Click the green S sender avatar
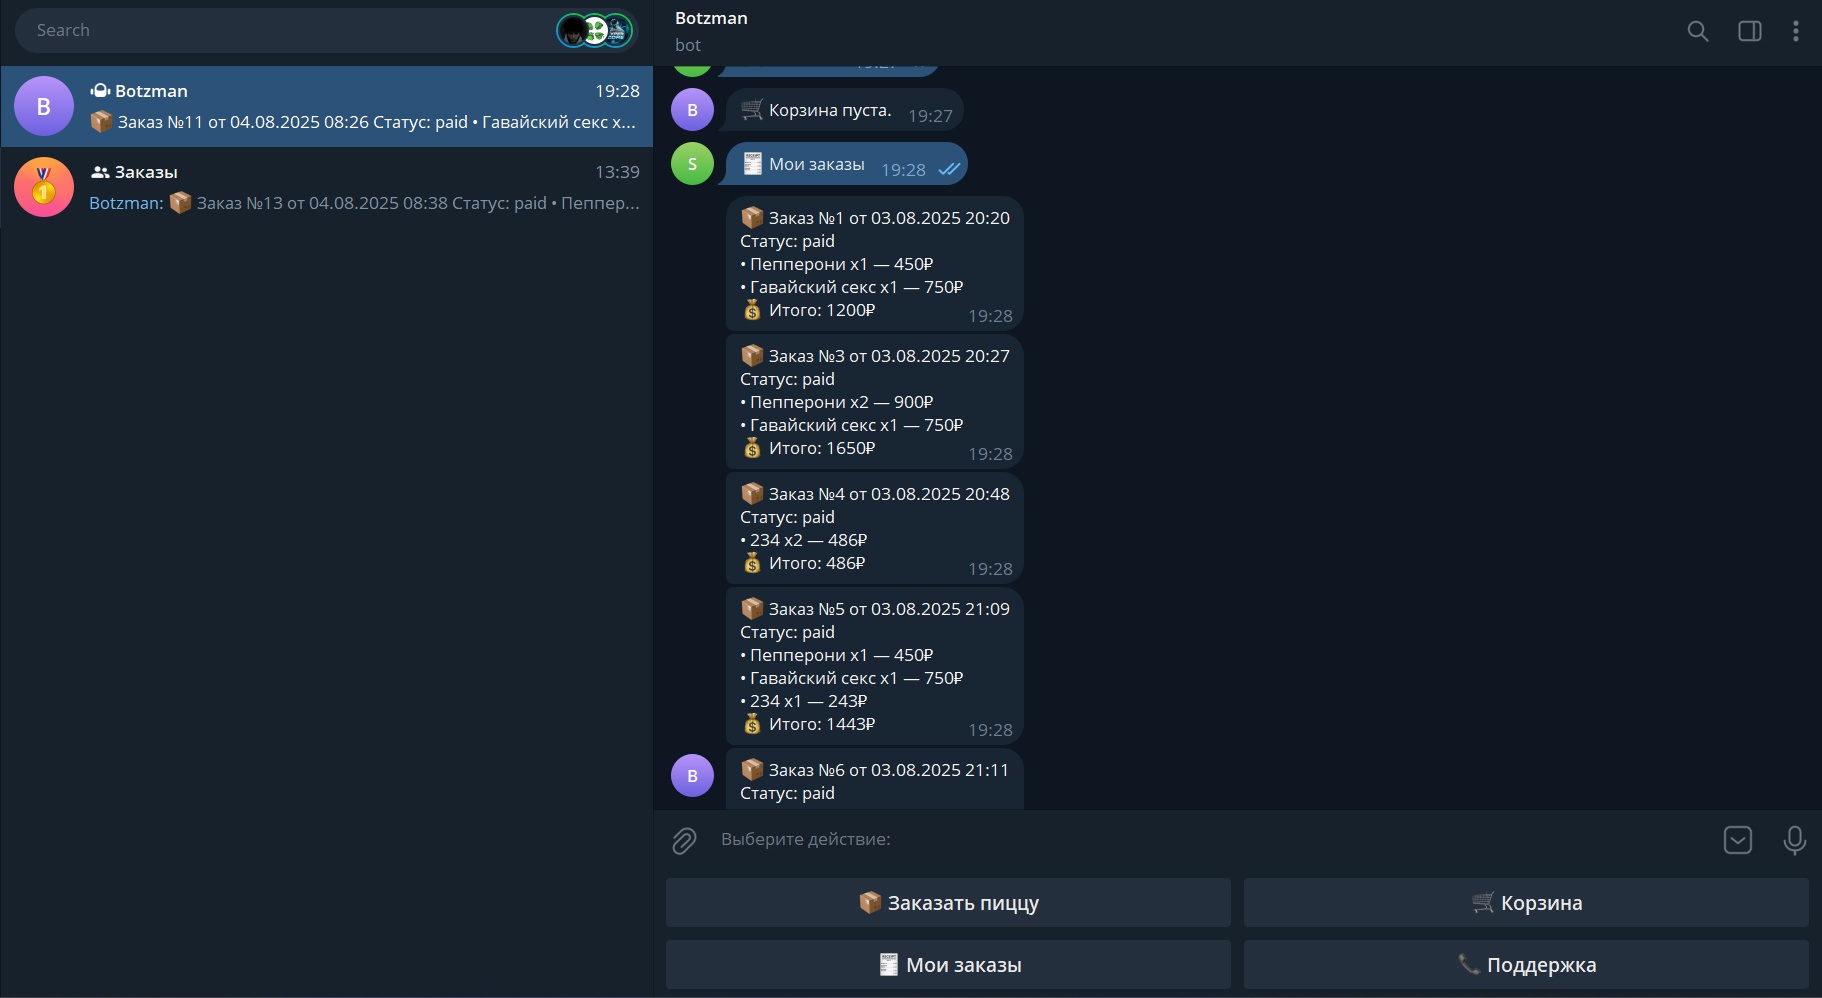 coord(692,164)
